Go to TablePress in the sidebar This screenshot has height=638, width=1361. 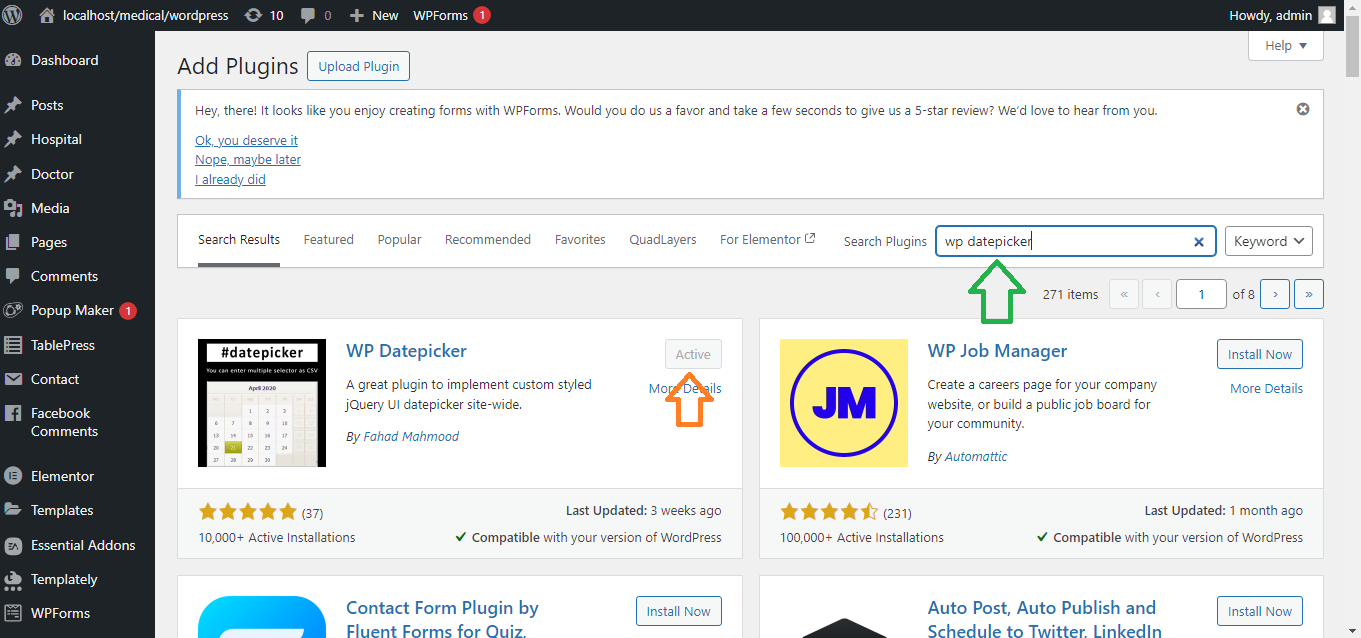pos(62,345)
